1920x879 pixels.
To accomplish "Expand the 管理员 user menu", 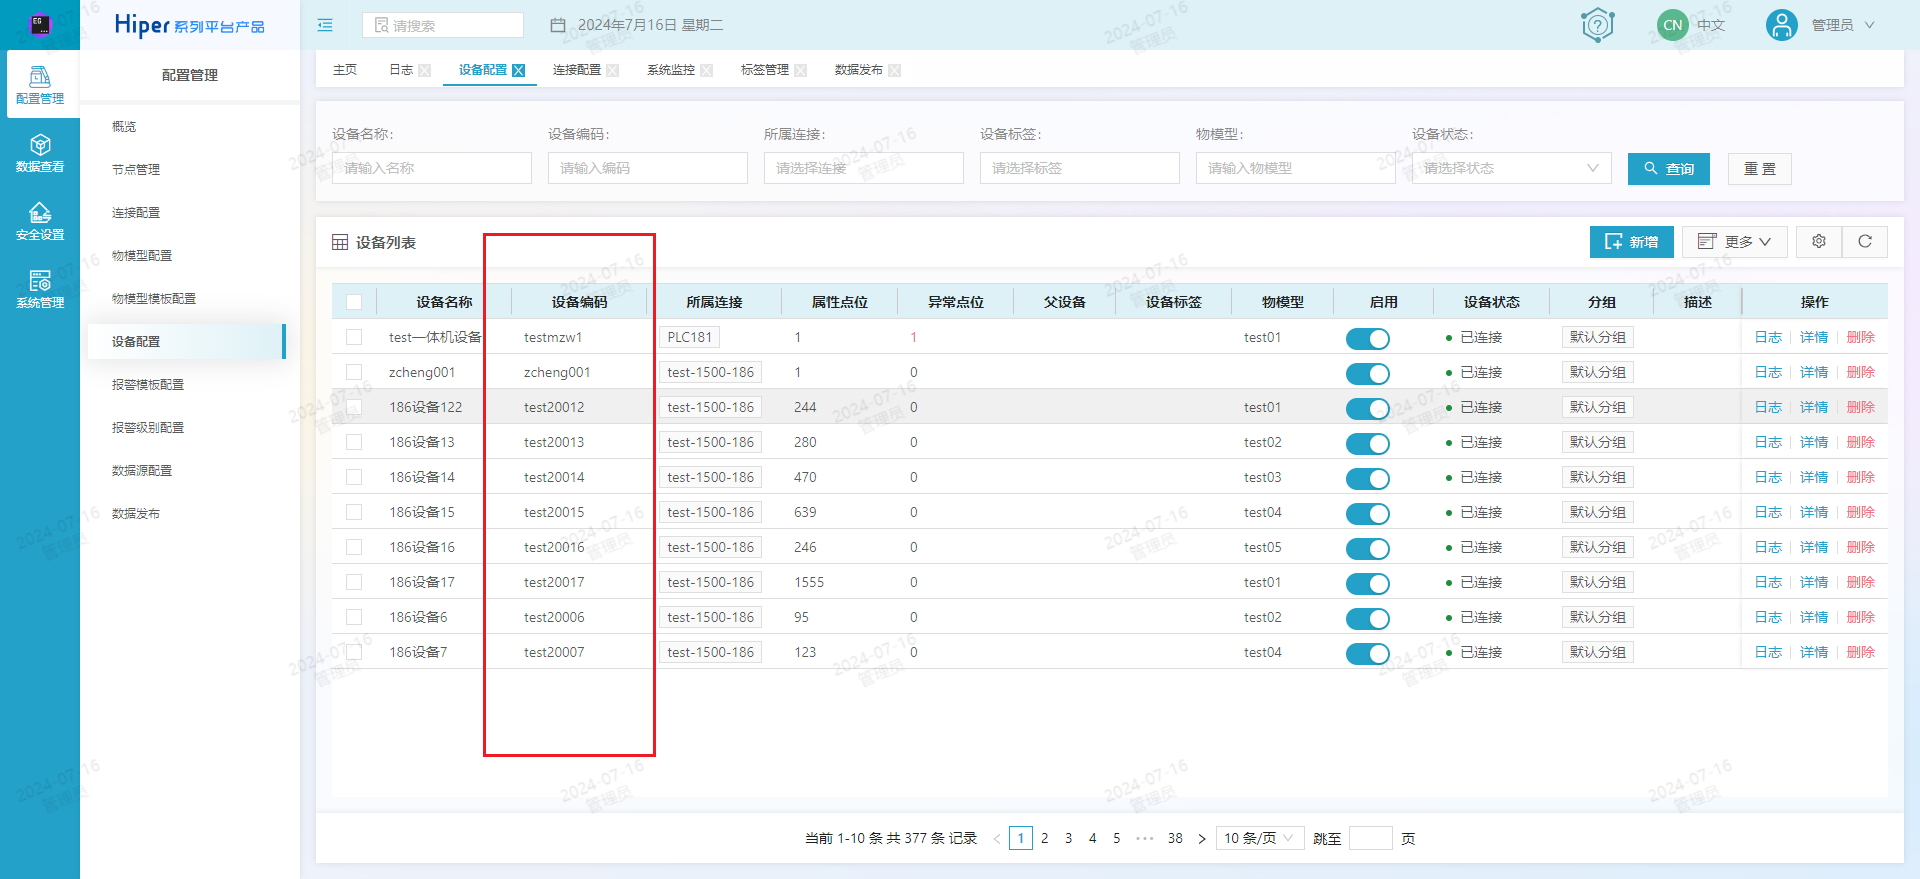I will 1842,25.
